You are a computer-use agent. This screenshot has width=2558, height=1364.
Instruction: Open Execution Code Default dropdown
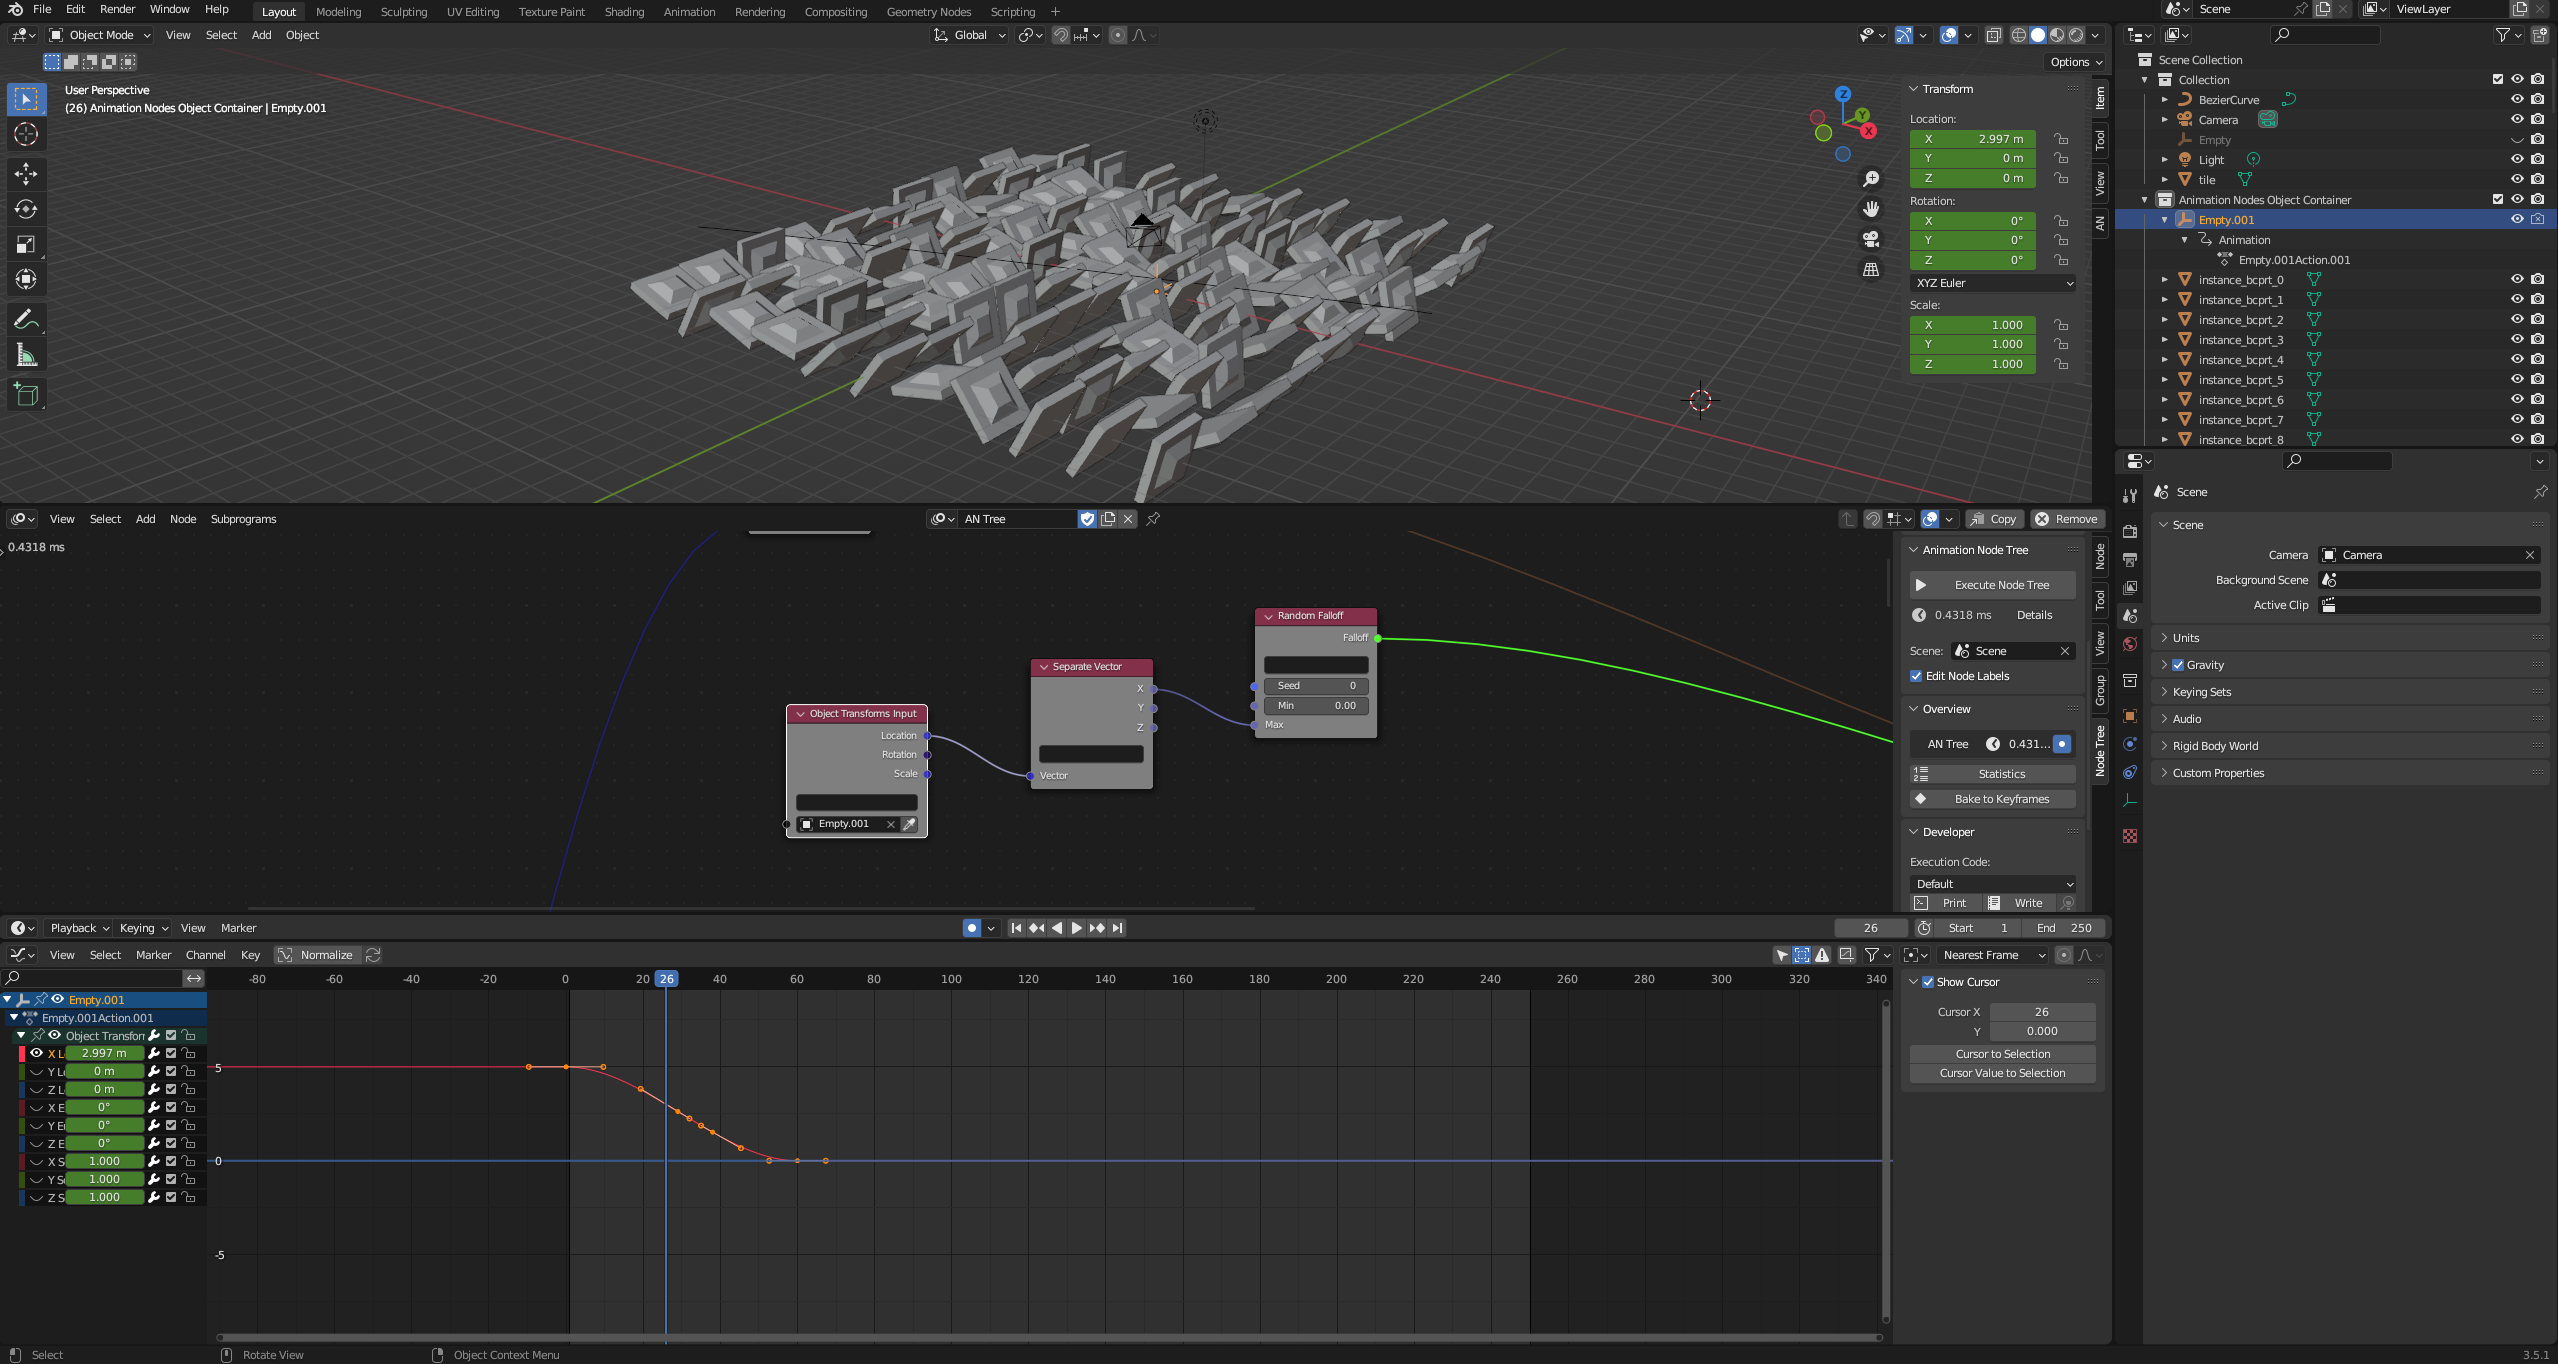(1994, 884)
